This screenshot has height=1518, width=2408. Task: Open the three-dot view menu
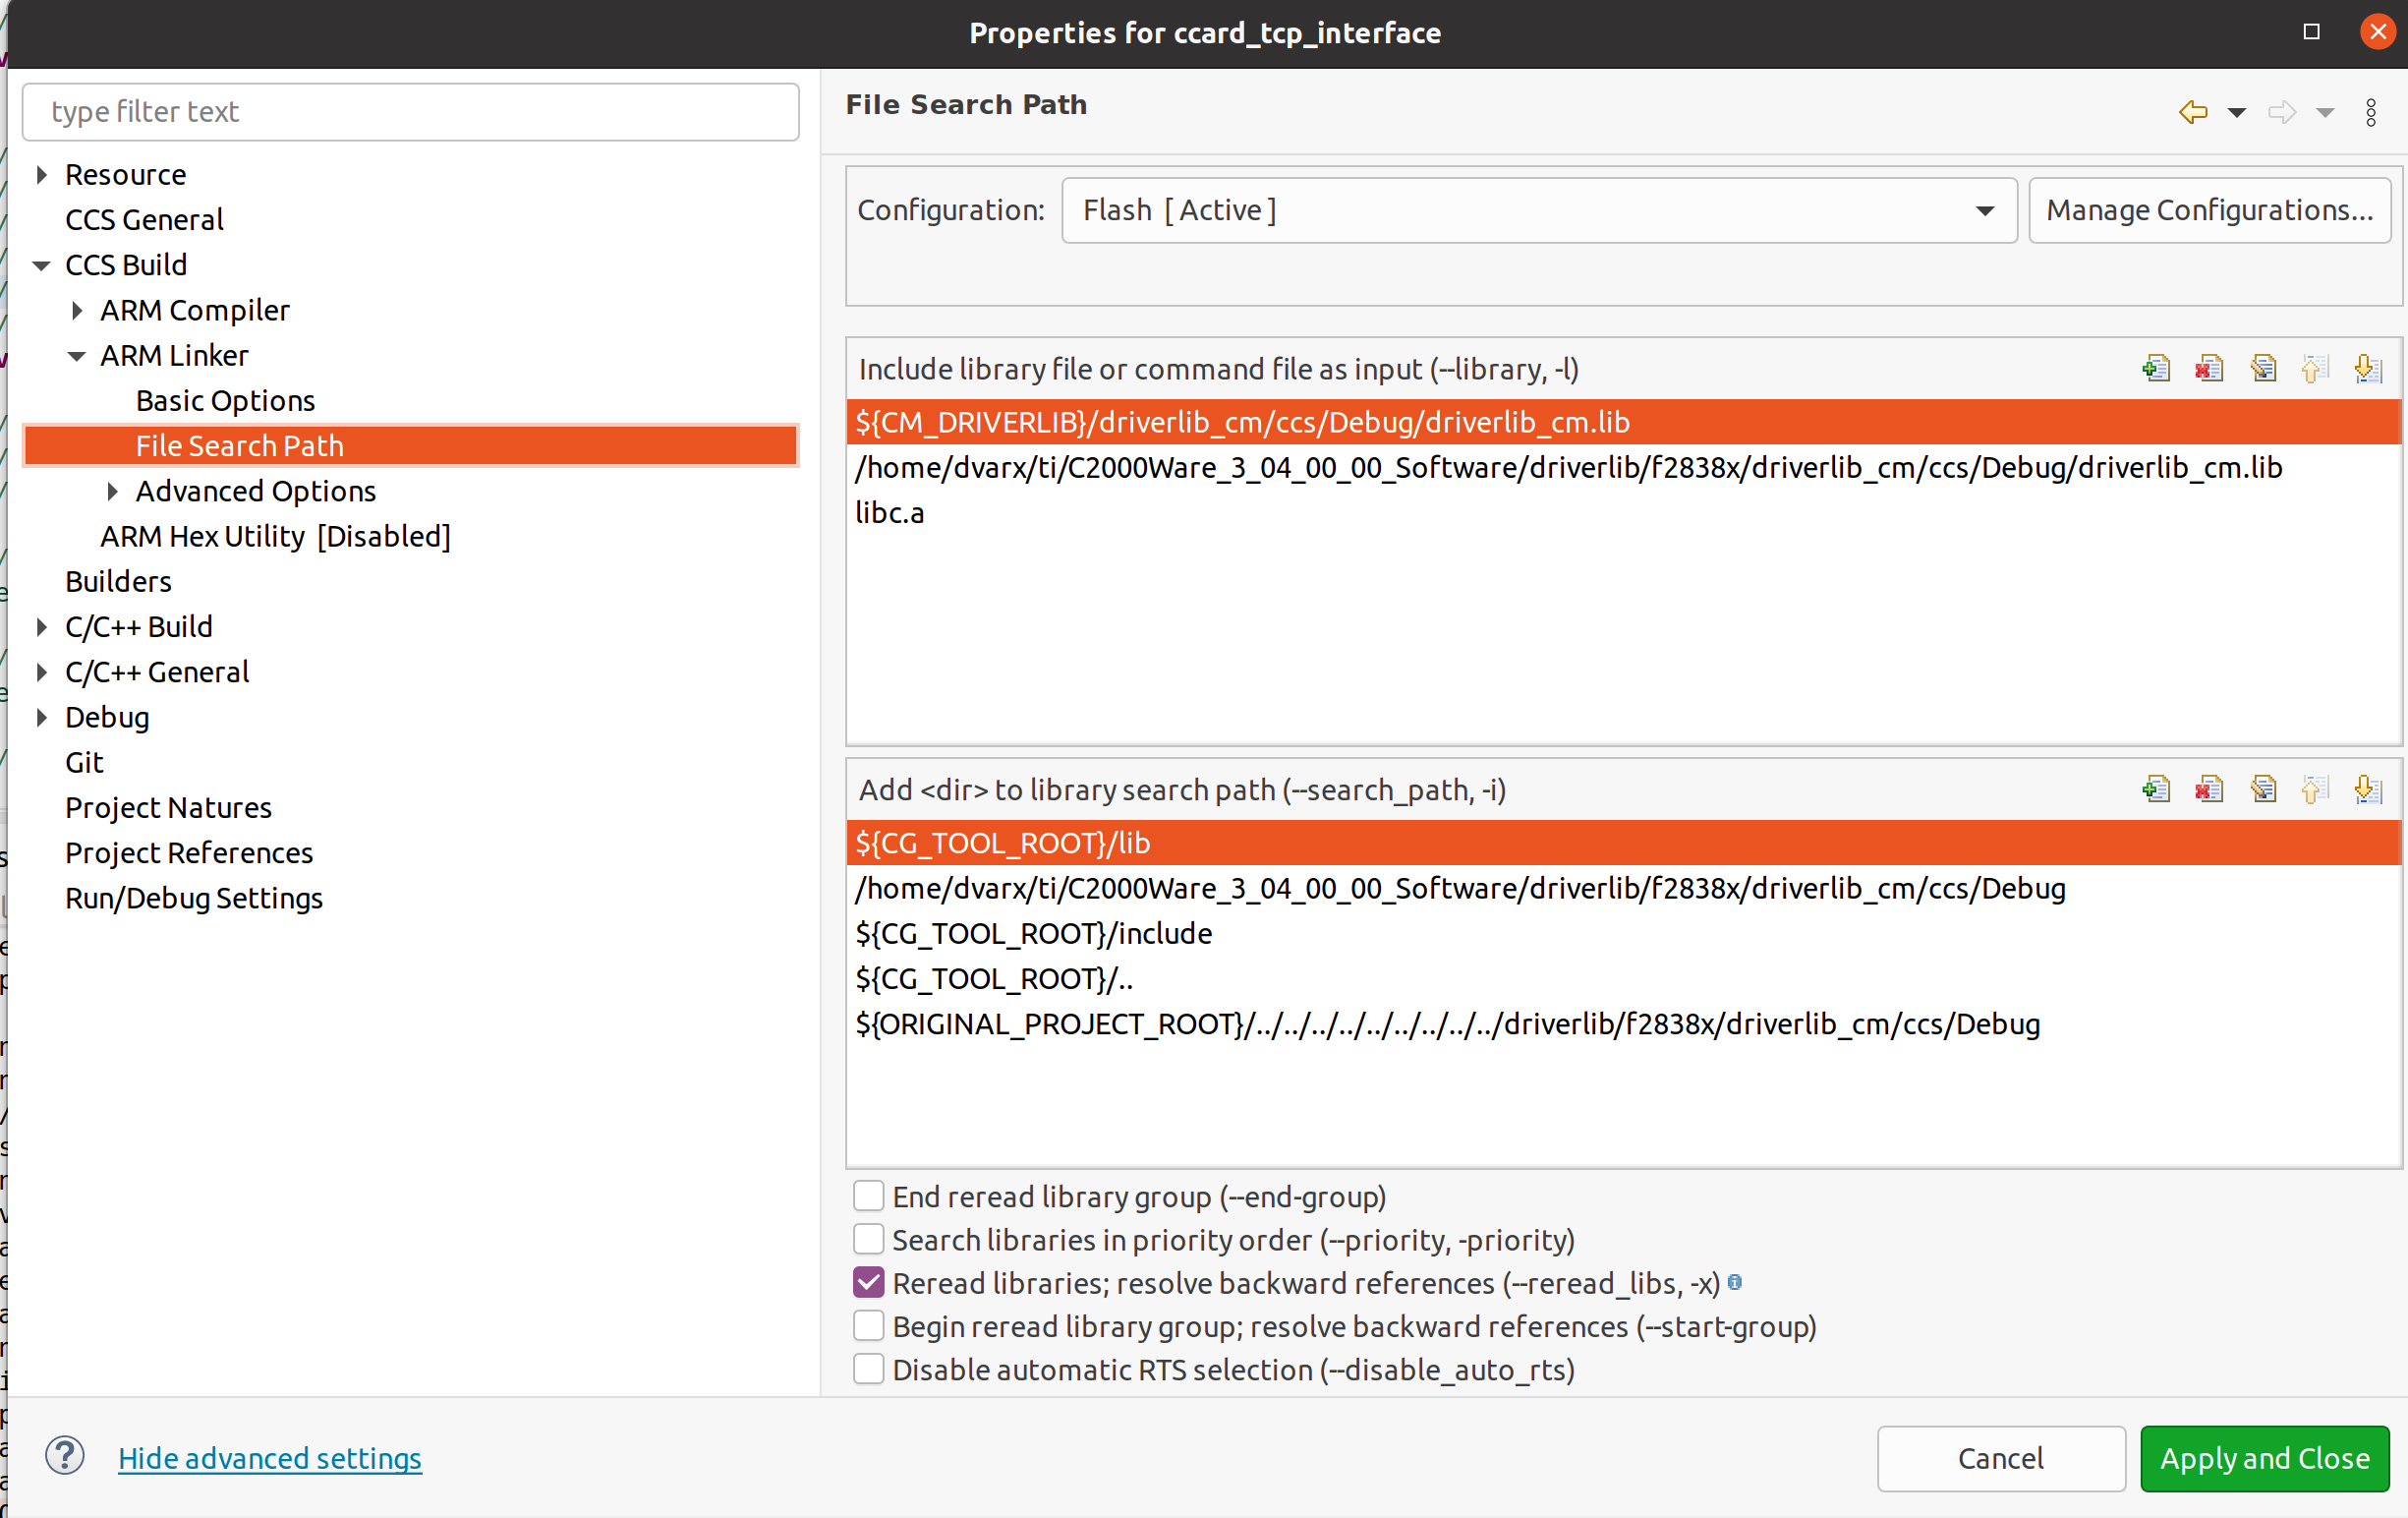2371,112
